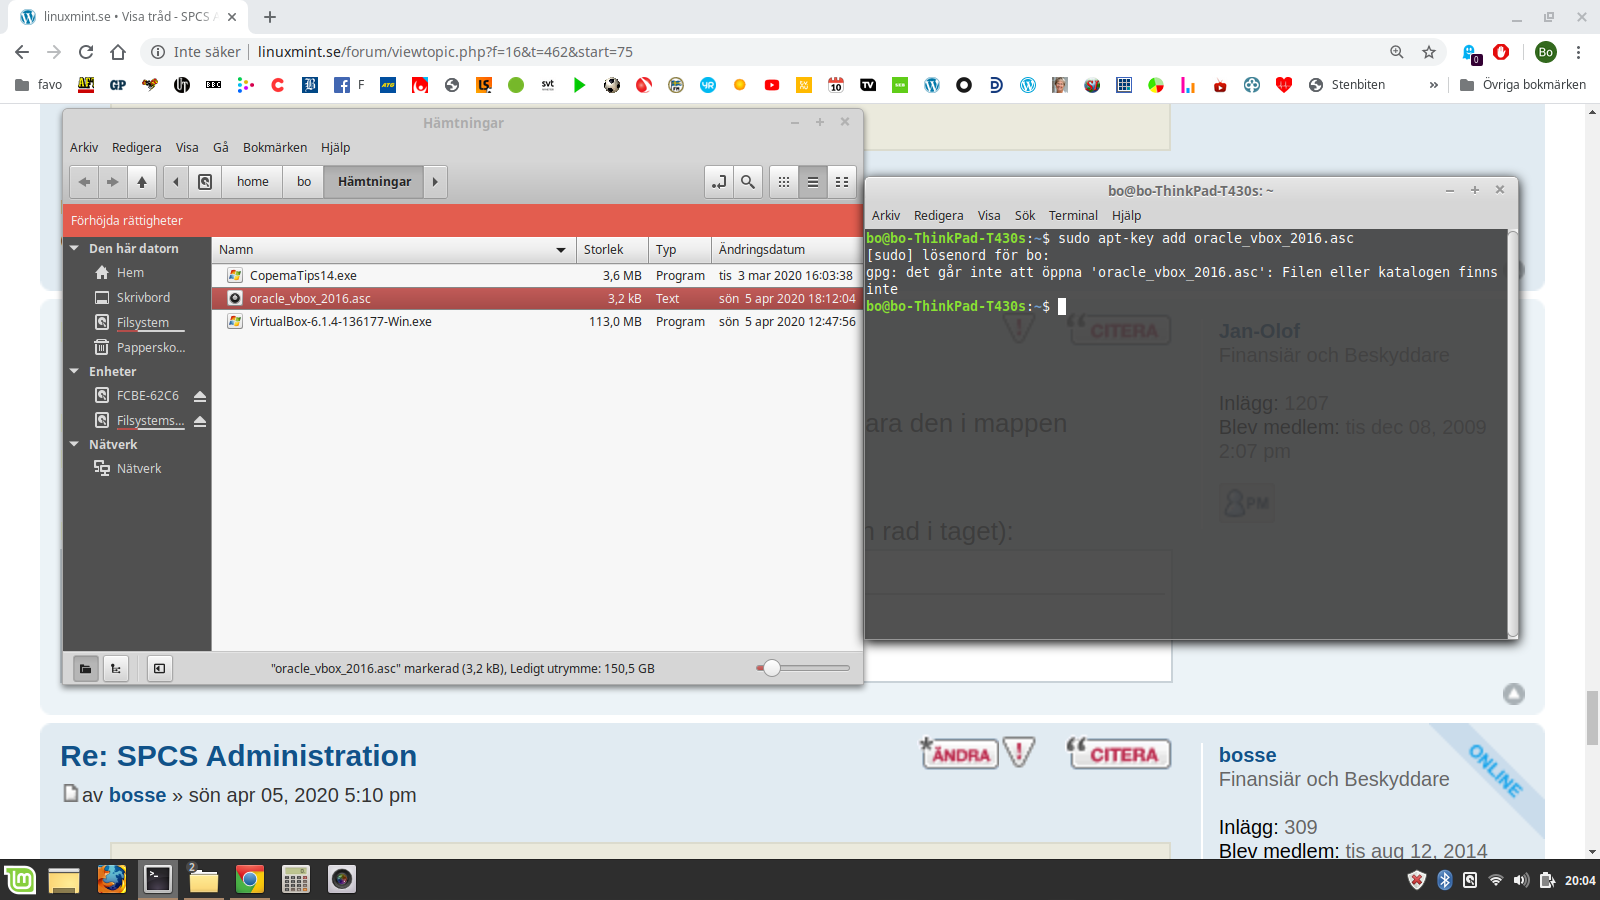Switch to compact view in file manager

(x=842, y=182)
